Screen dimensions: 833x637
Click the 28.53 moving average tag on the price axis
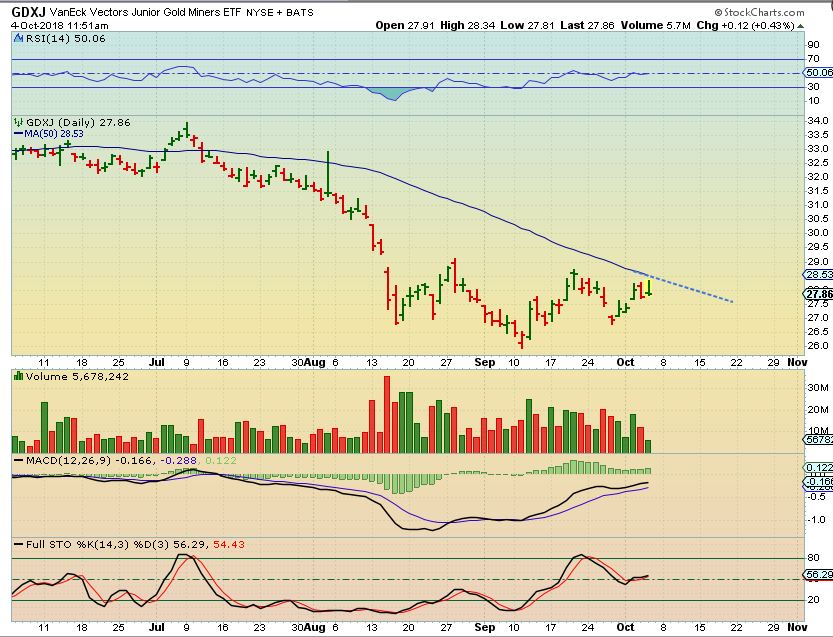819,274
